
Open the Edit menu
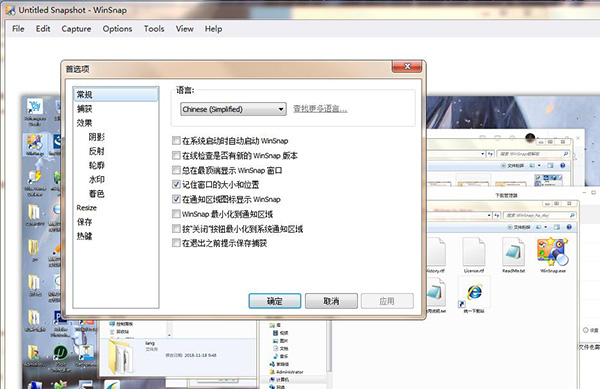tap(43, 29)
